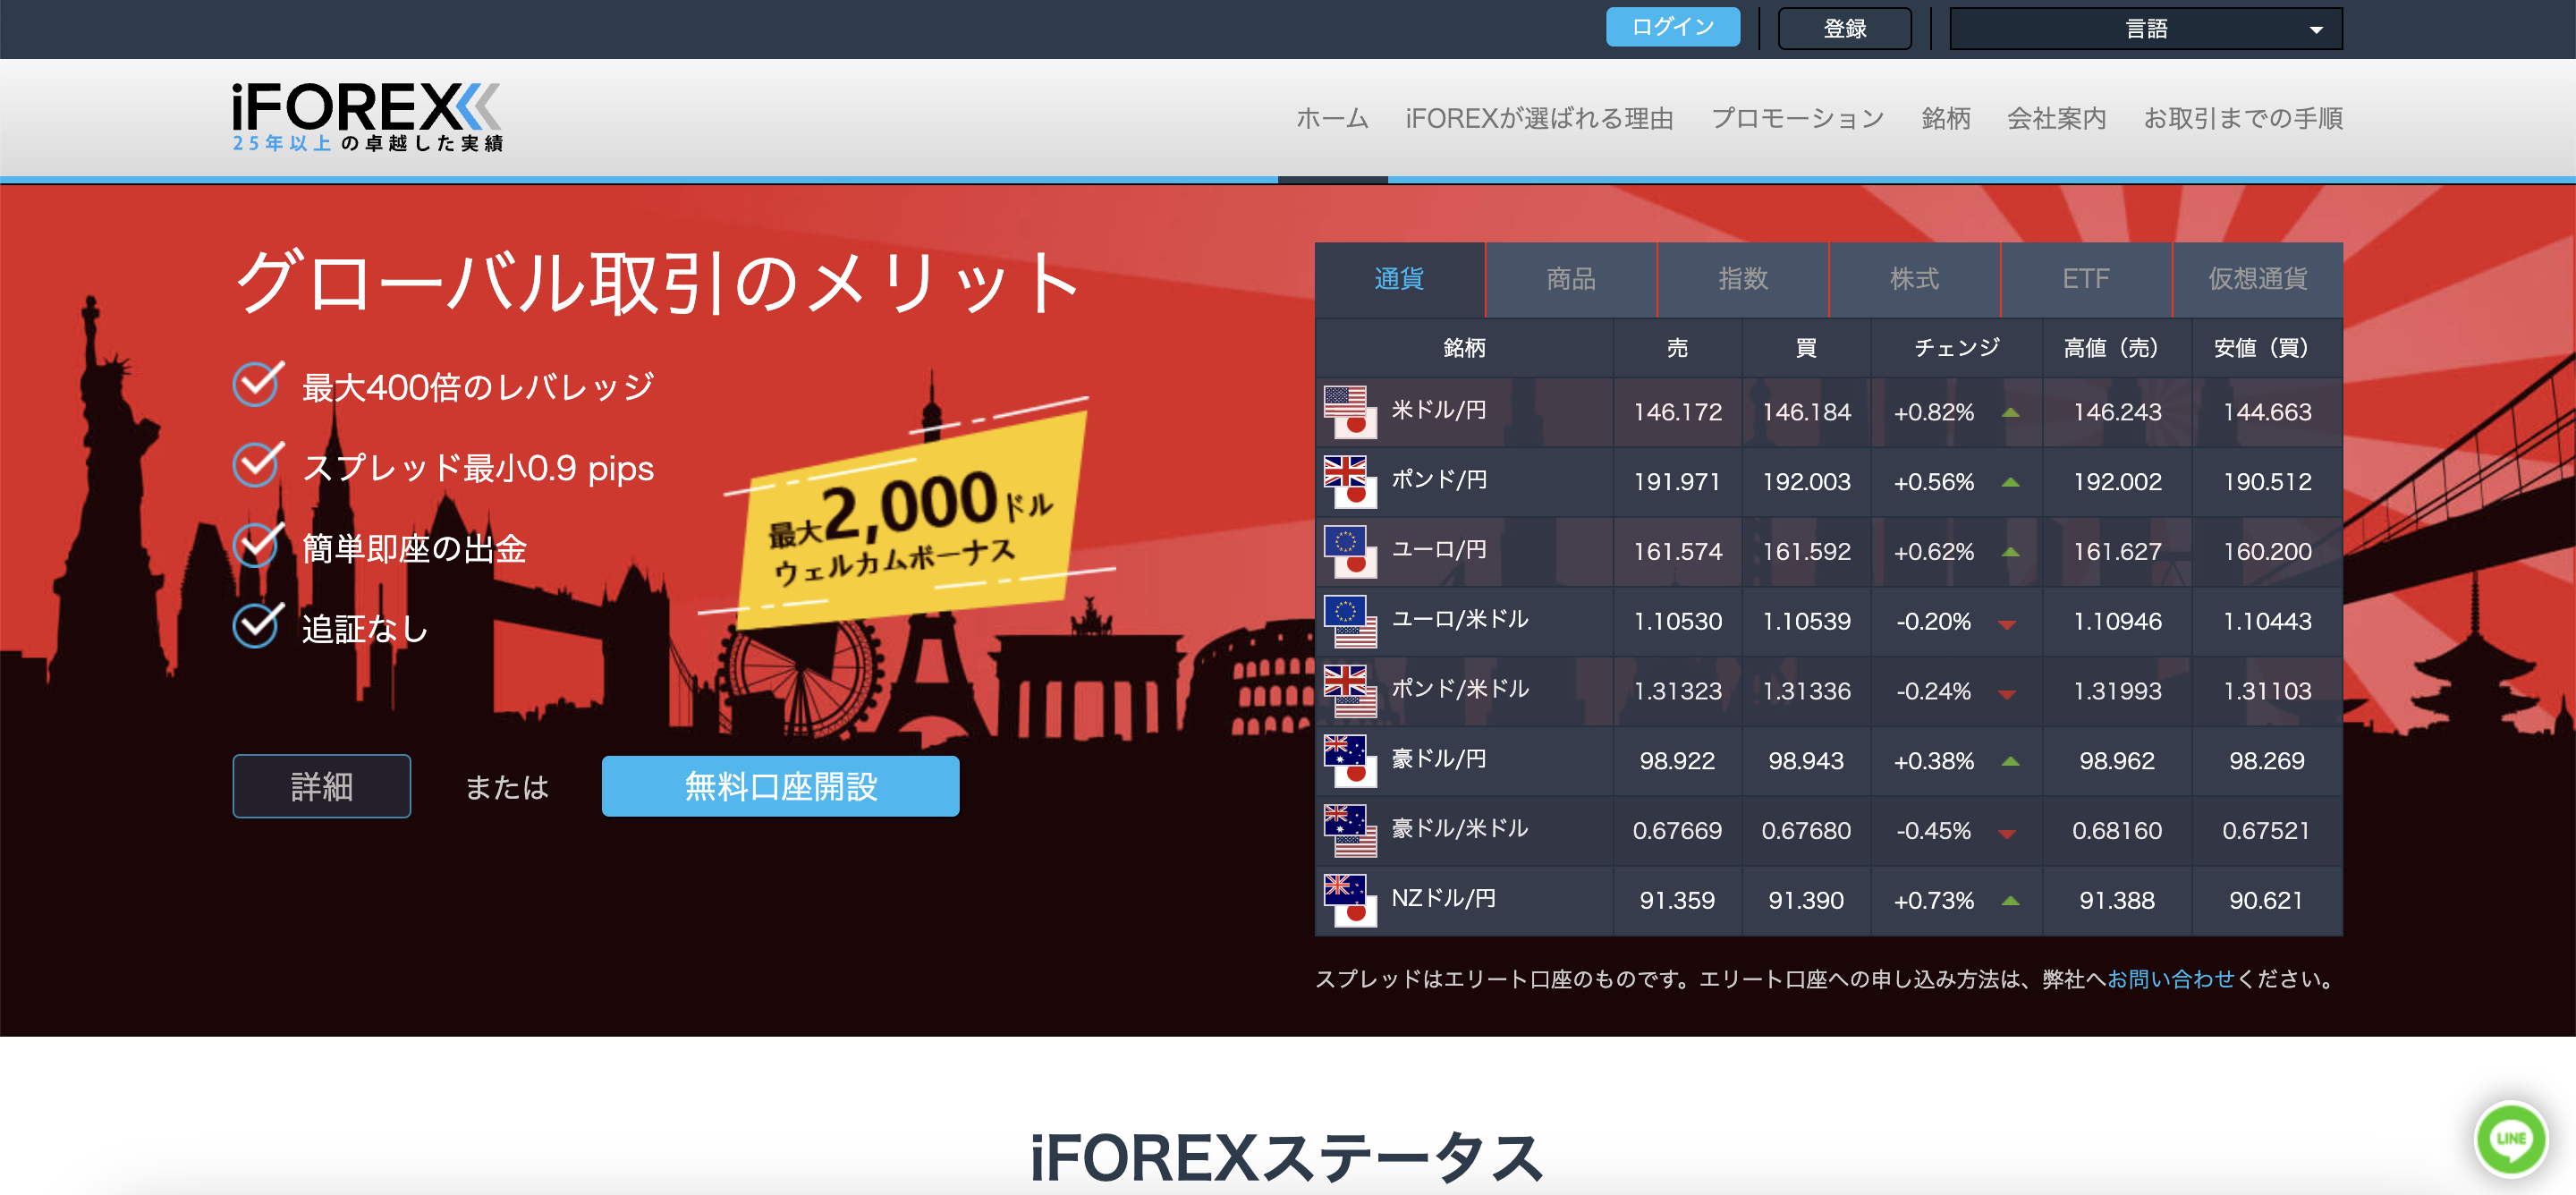Screen dimensions: 2576x1195
Task: Click the ユーロ/円 instrument name
Action: point(1439,550)
